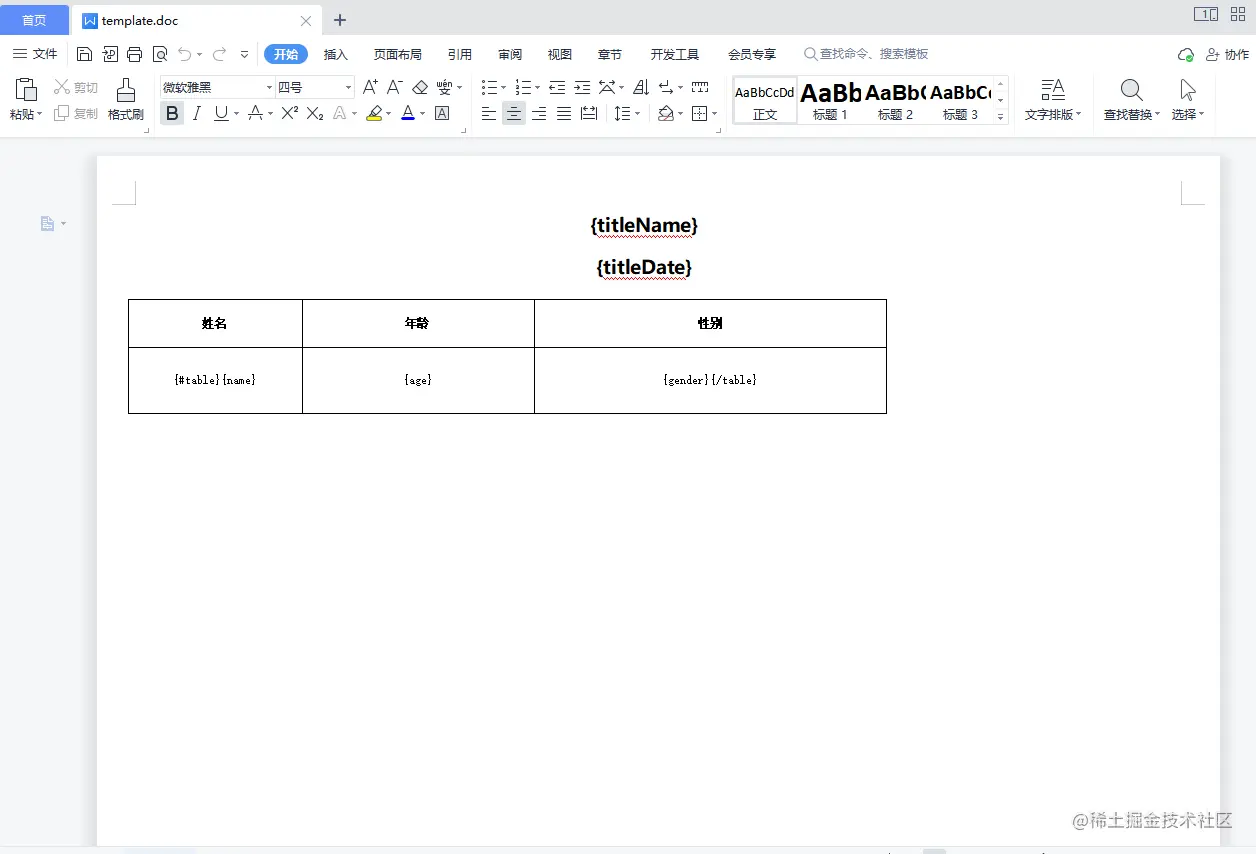Switch to the Developer Tools (开发工具) tab
Viewport: 1256px width, 854px height.
click(x=675, y=55)
